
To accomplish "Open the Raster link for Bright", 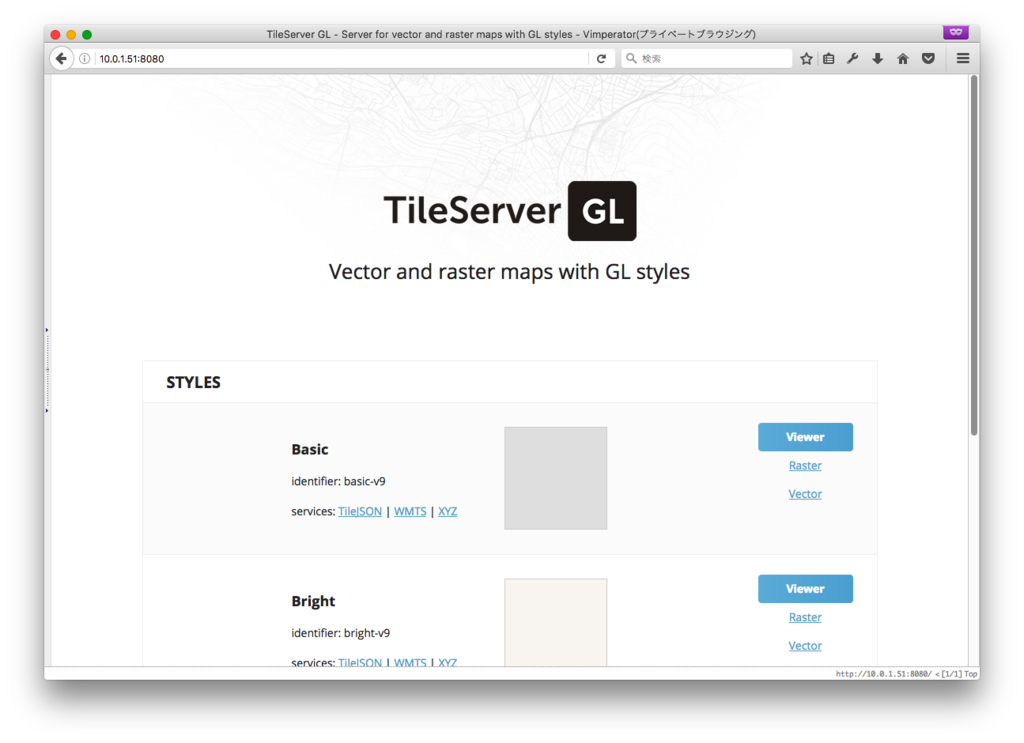I will pos(805,617).
